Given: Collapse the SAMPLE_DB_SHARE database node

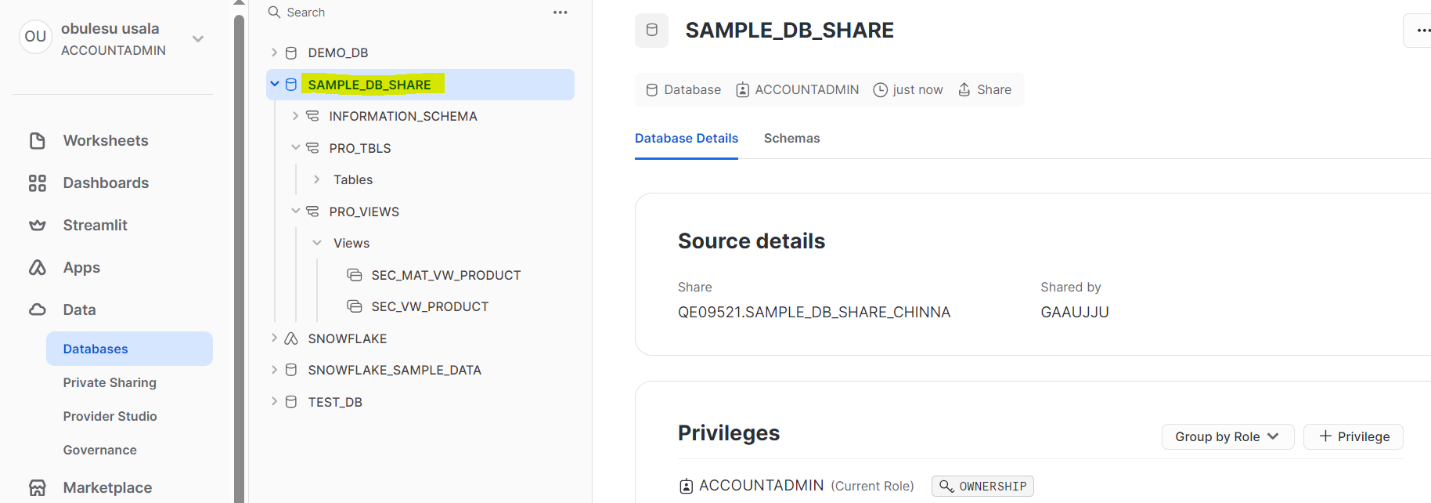Looking at the screenshot, I should tap(274, 85).
